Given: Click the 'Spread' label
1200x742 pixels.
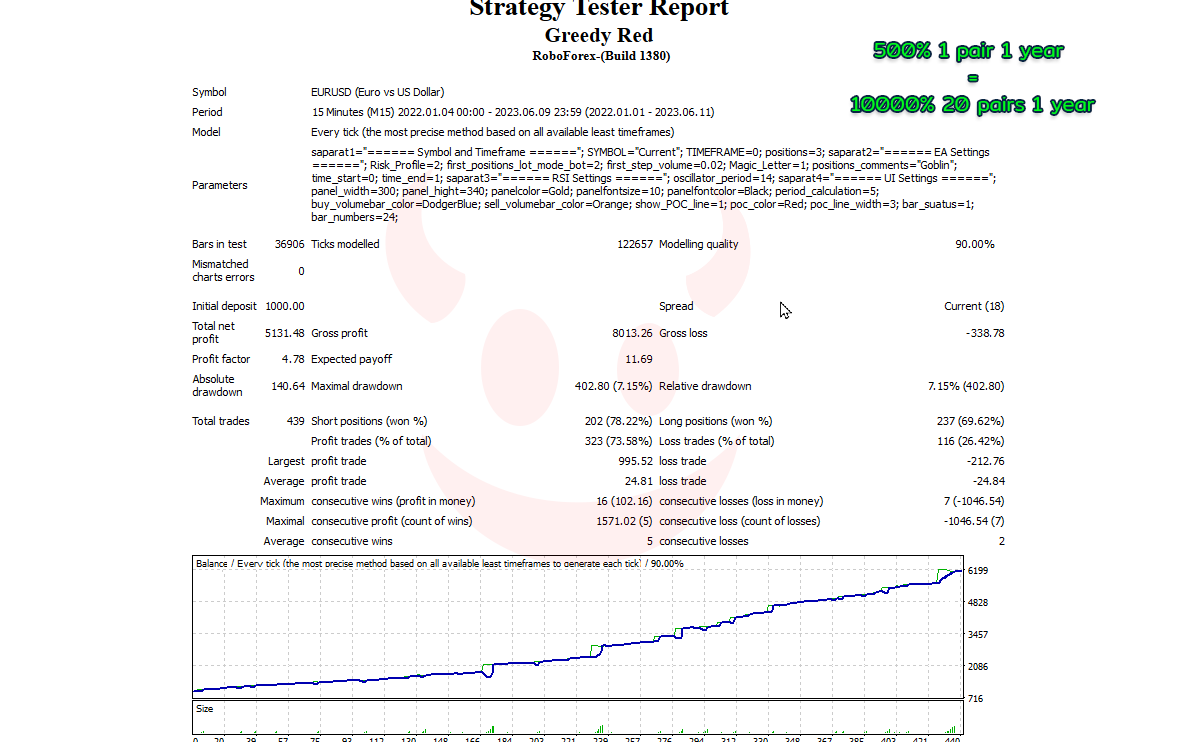Looking at the screenshot, I should pyautogui.click(x=676, y=306).
